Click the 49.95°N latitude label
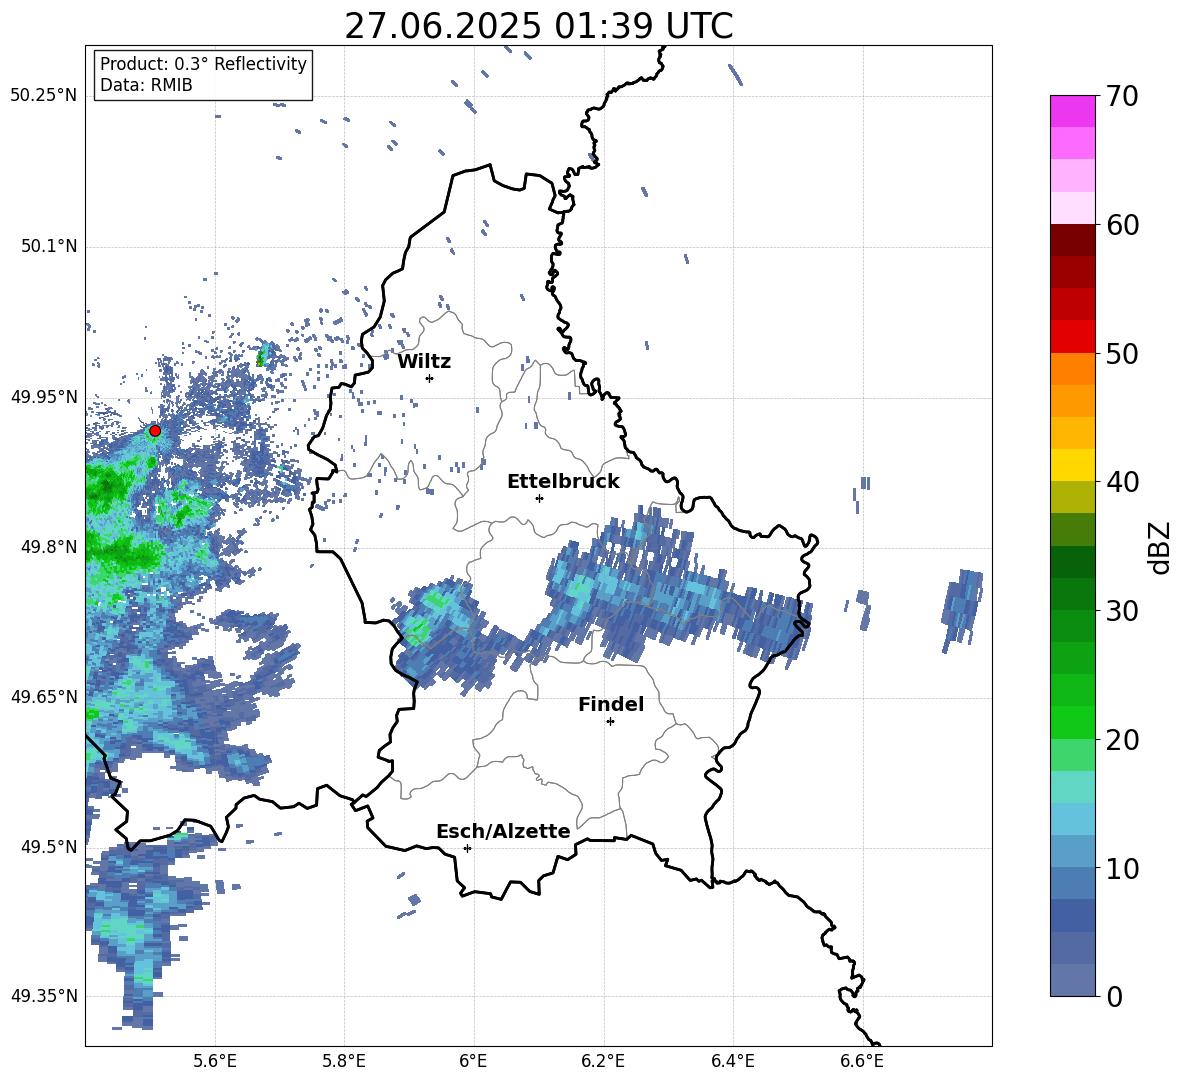 44,396
